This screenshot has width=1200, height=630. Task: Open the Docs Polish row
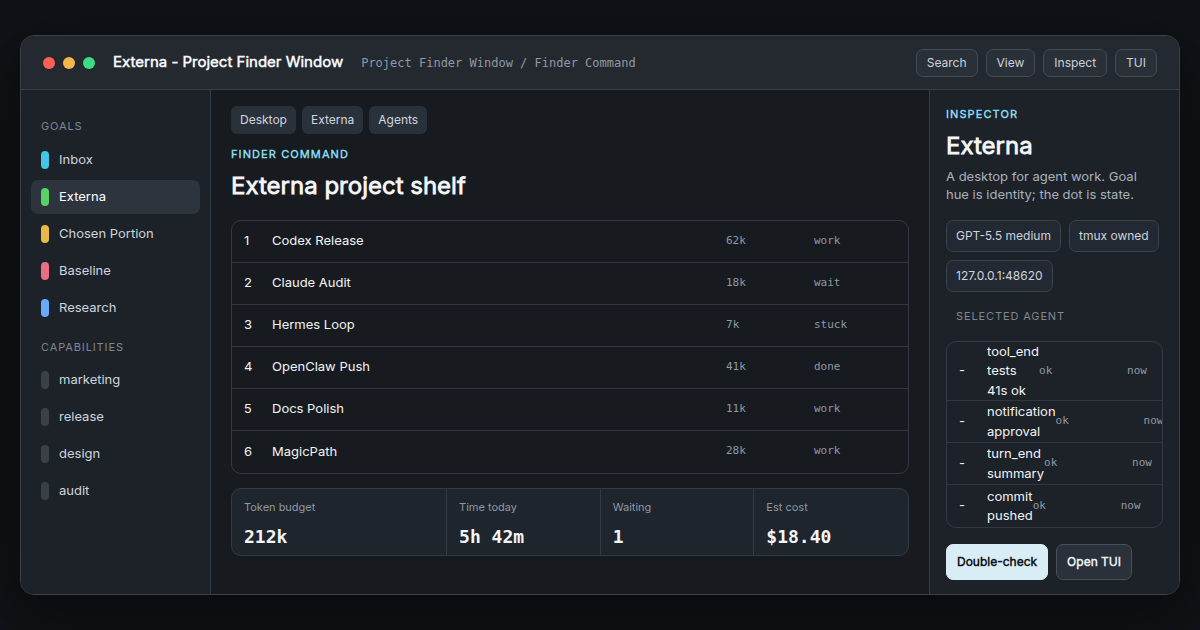pyautogui.click(x=570, y=409)
